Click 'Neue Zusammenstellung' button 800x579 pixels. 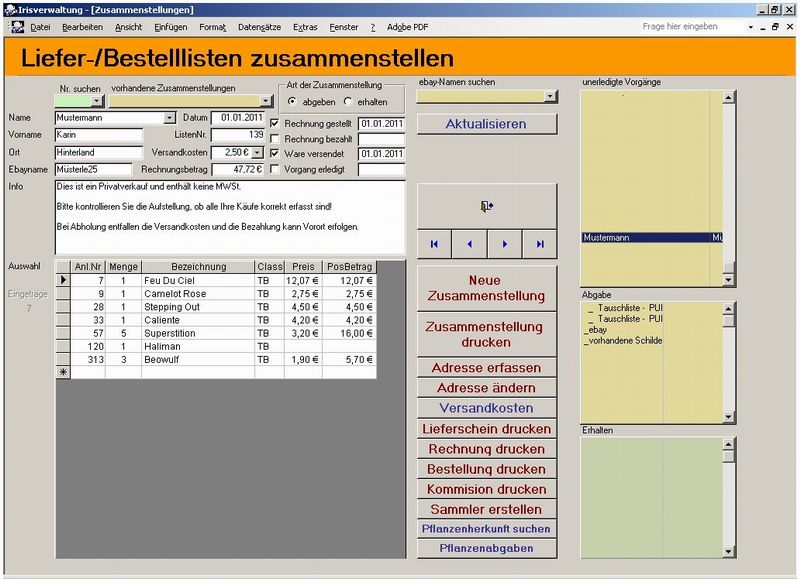(487, 288)
